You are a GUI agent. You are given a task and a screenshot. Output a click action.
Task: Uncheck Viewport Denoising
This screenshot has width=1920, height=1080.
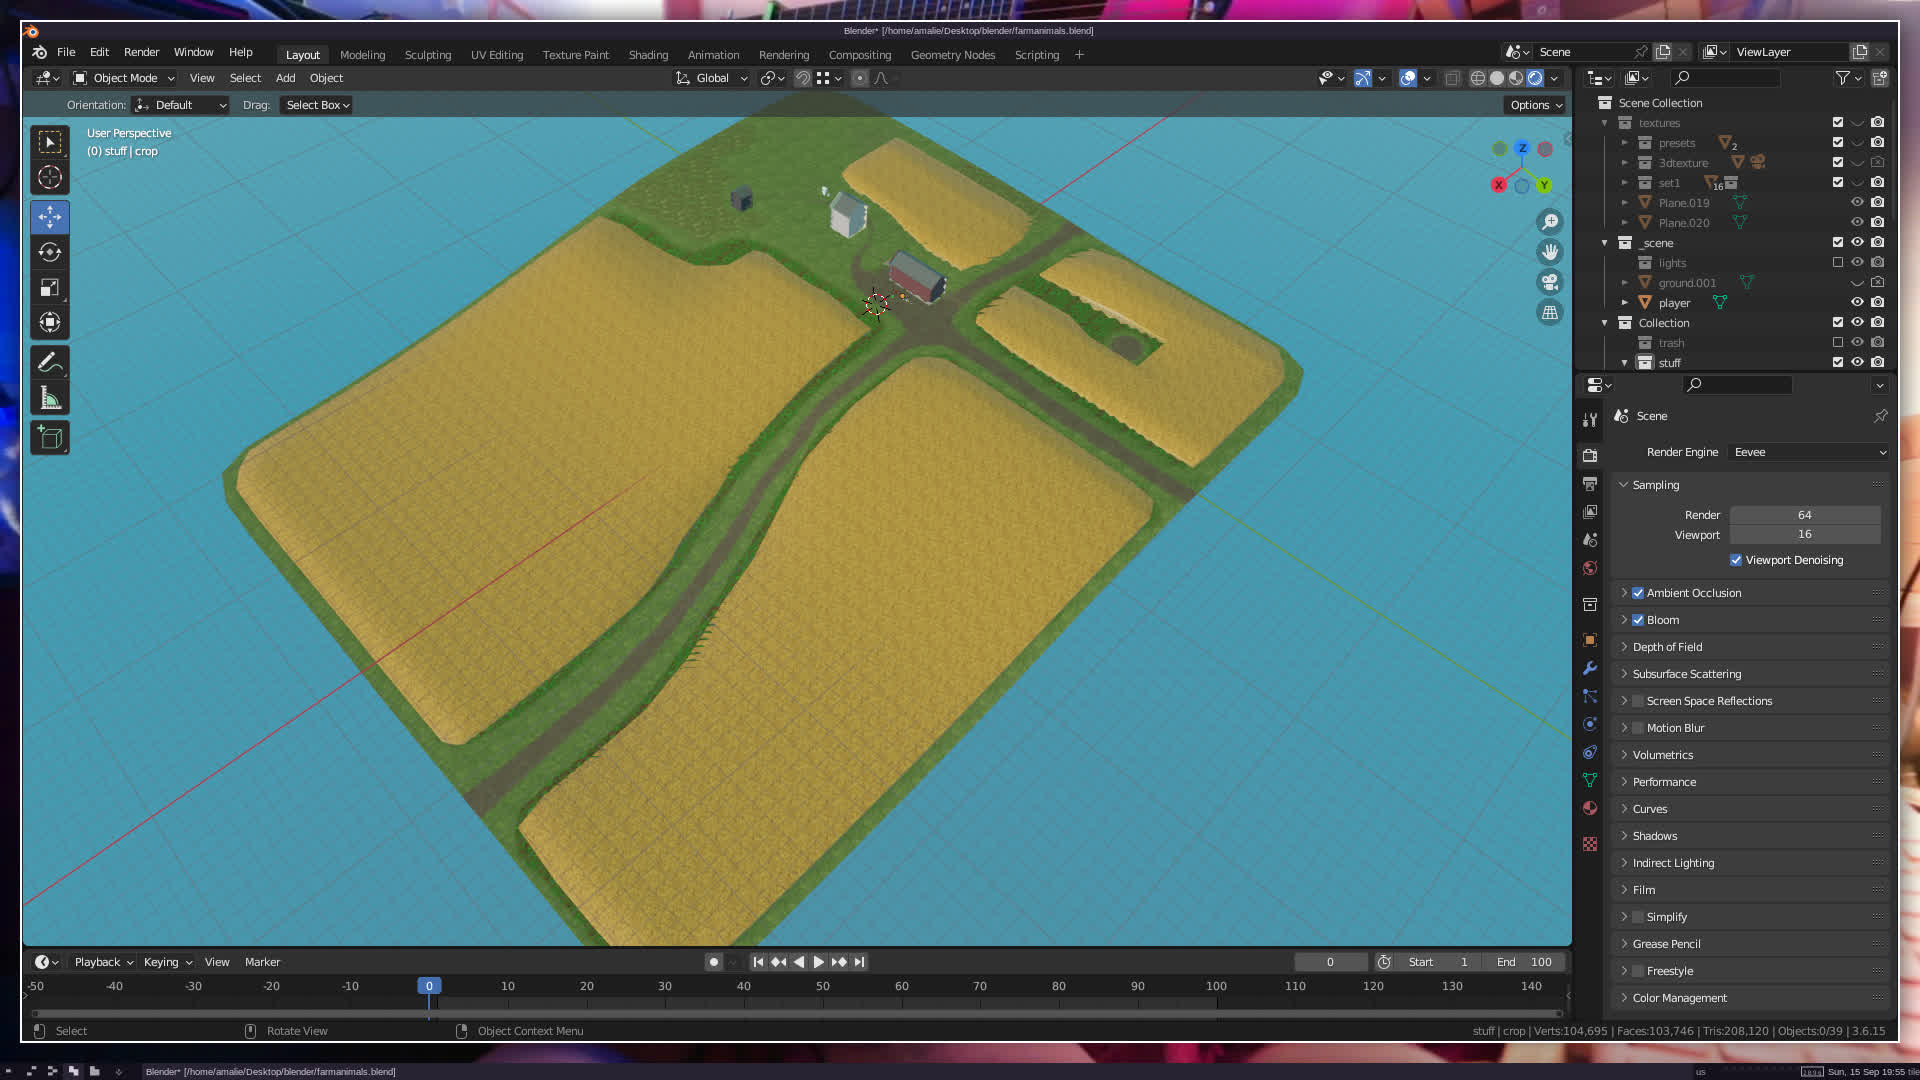1736,560
